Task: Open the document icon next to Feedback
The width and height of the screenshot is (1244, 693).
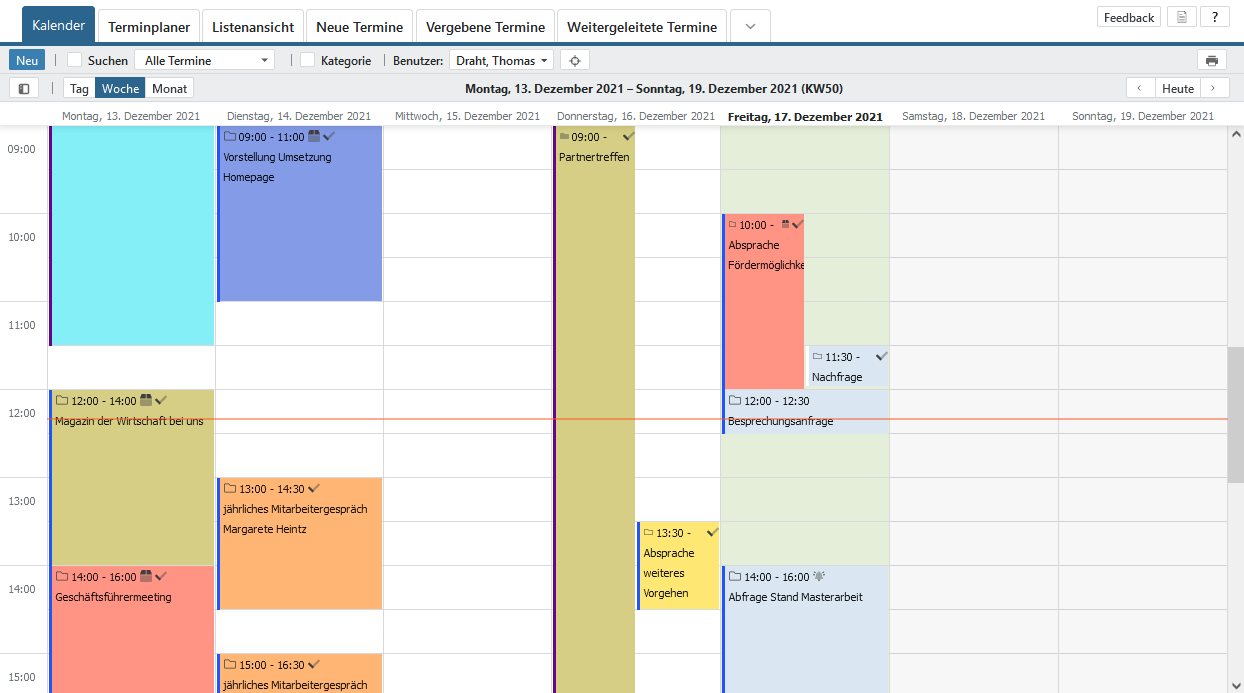Action: tap(1182, 17)
